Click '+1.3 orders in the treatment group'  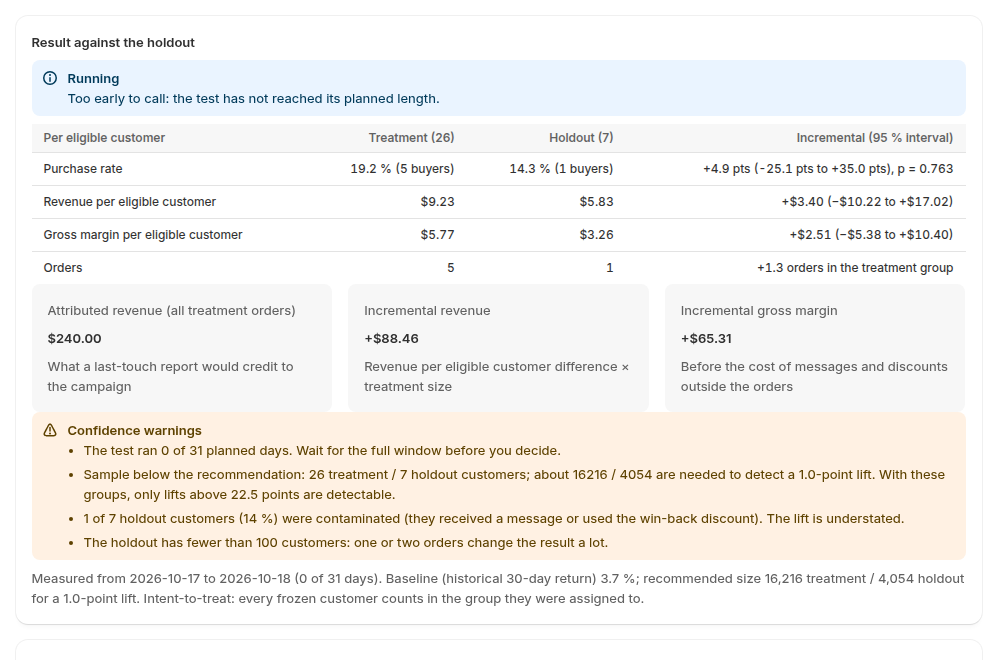pos(855,268)
